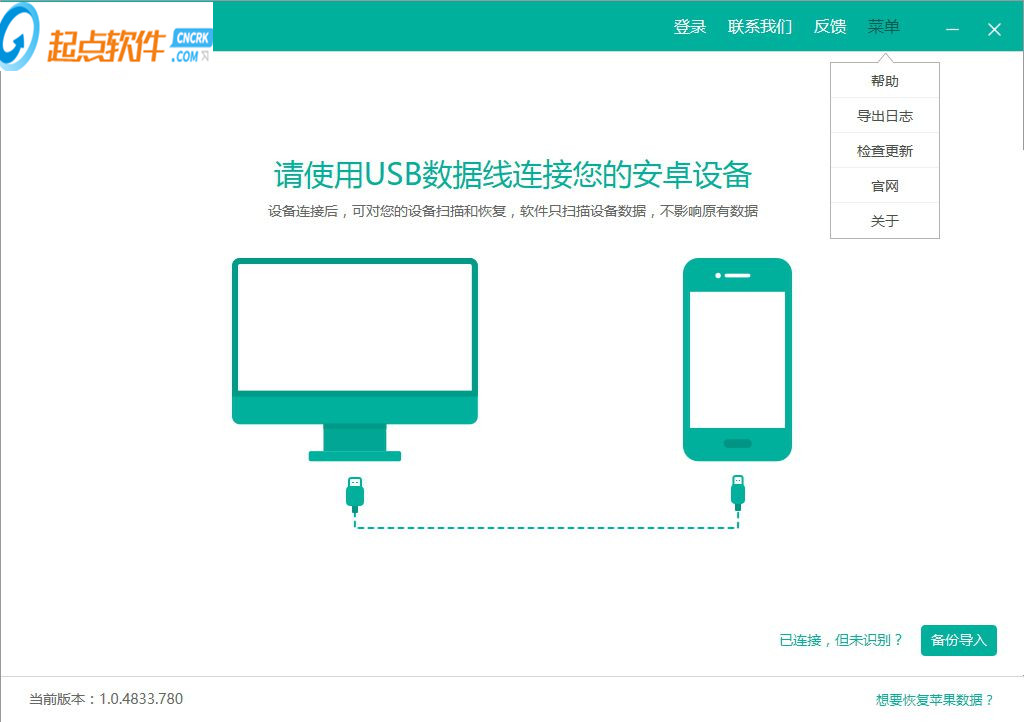Select 检查更新 to check updates
Screen dimensions: 1024x722
point(885,151)
